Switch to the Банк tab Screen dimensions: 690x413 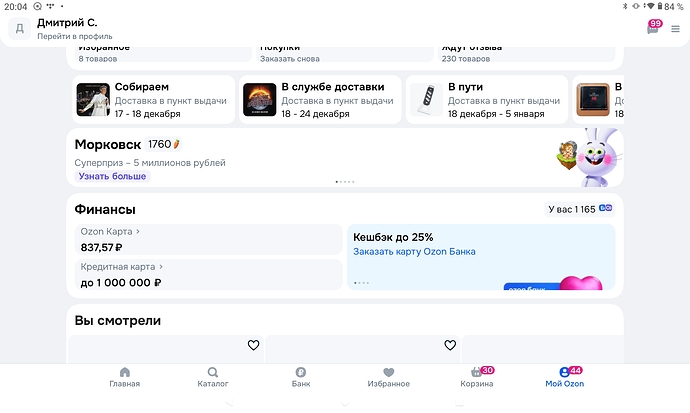click(x=301, y=377)
